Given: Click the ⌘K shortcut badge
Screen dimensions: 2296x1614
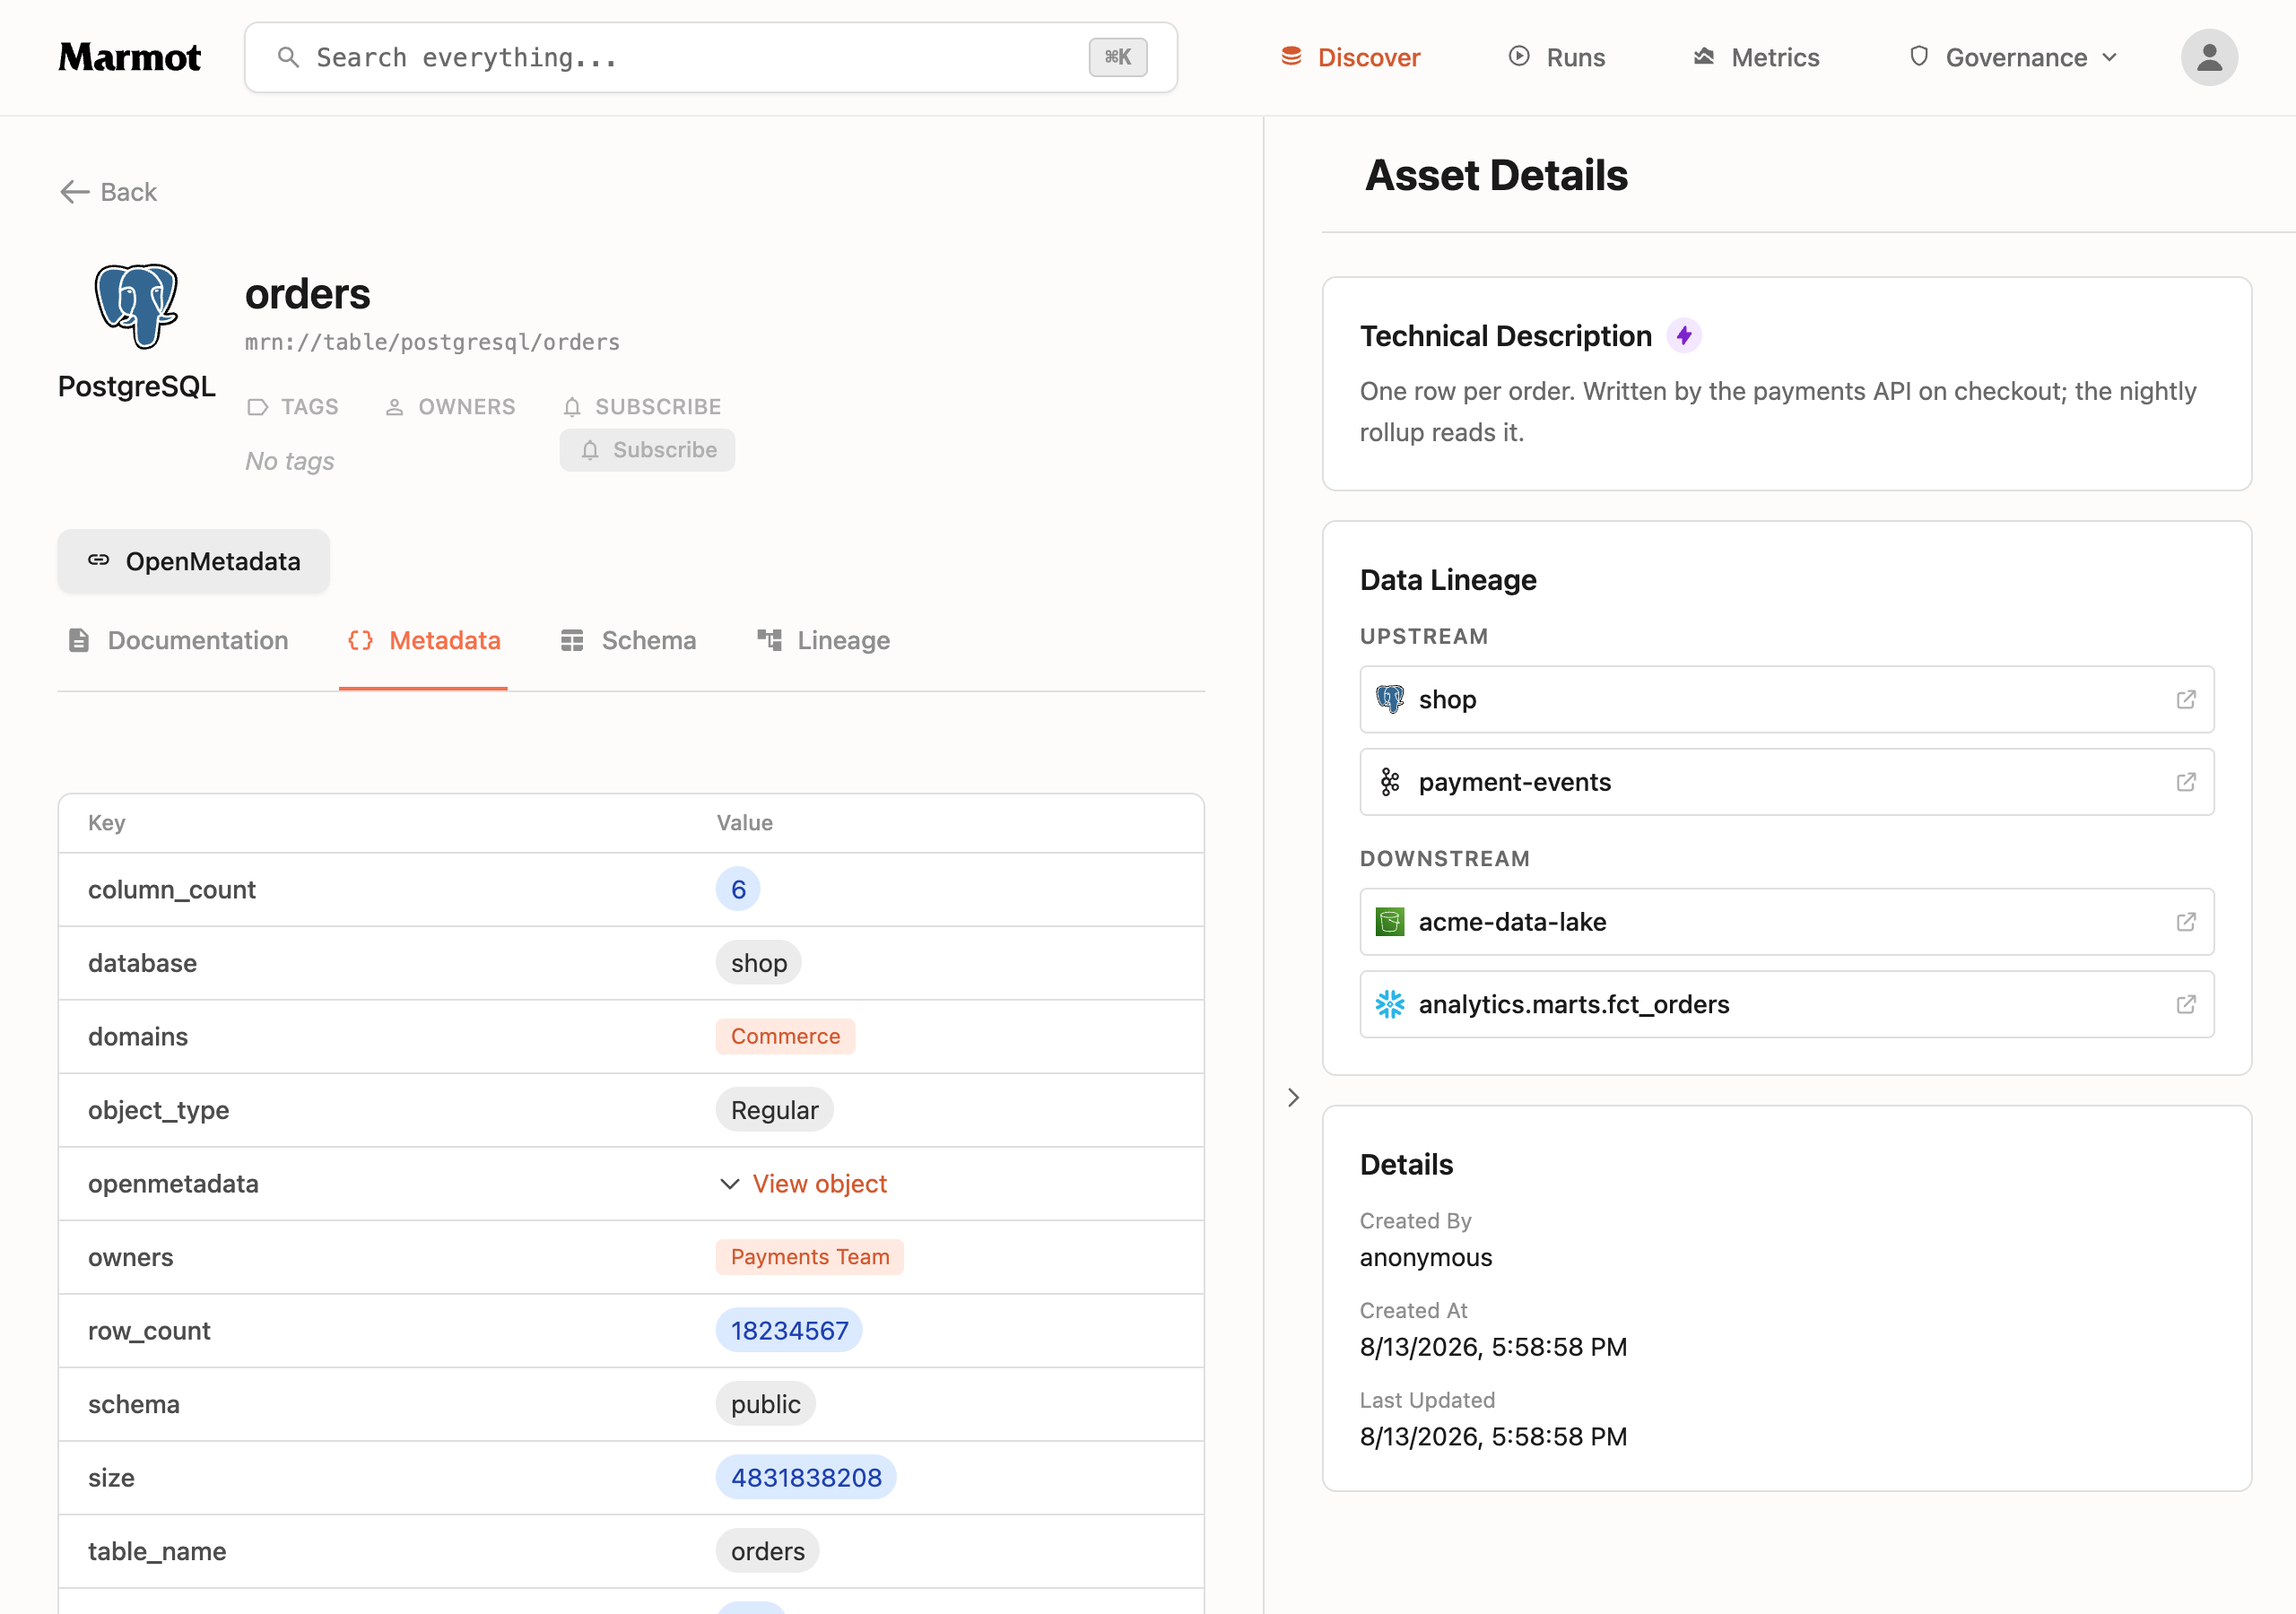Looking at the screenshot, I should click(1118, 57).
